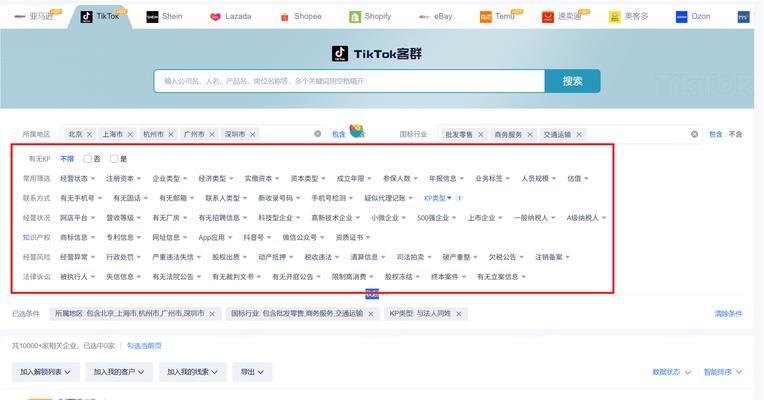764x400 pixels.
Task: Expand the 抖音号 filter dropdown
Action: 257,238
